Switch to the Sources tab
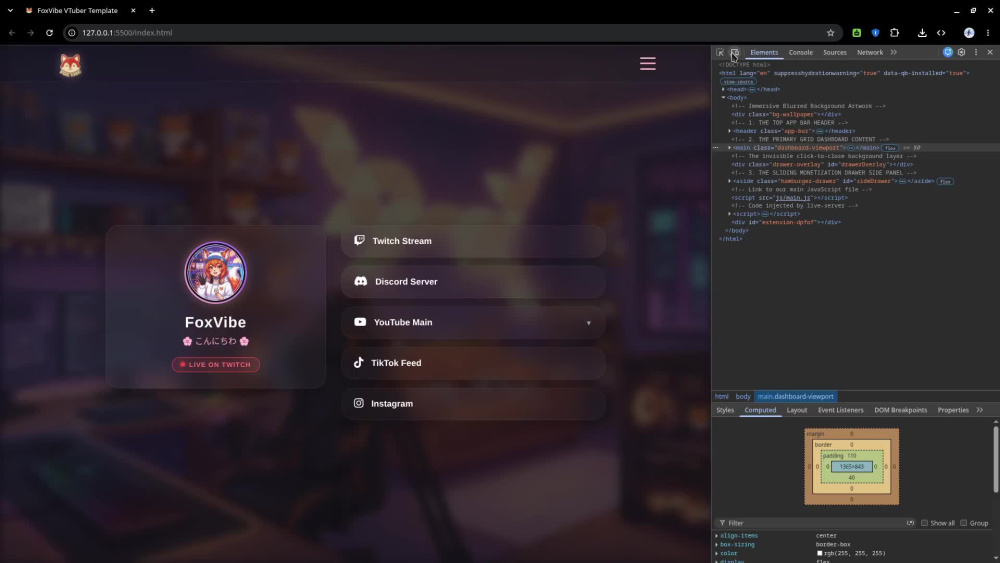This screenshot has width=1000, height=563. point(834,52)
